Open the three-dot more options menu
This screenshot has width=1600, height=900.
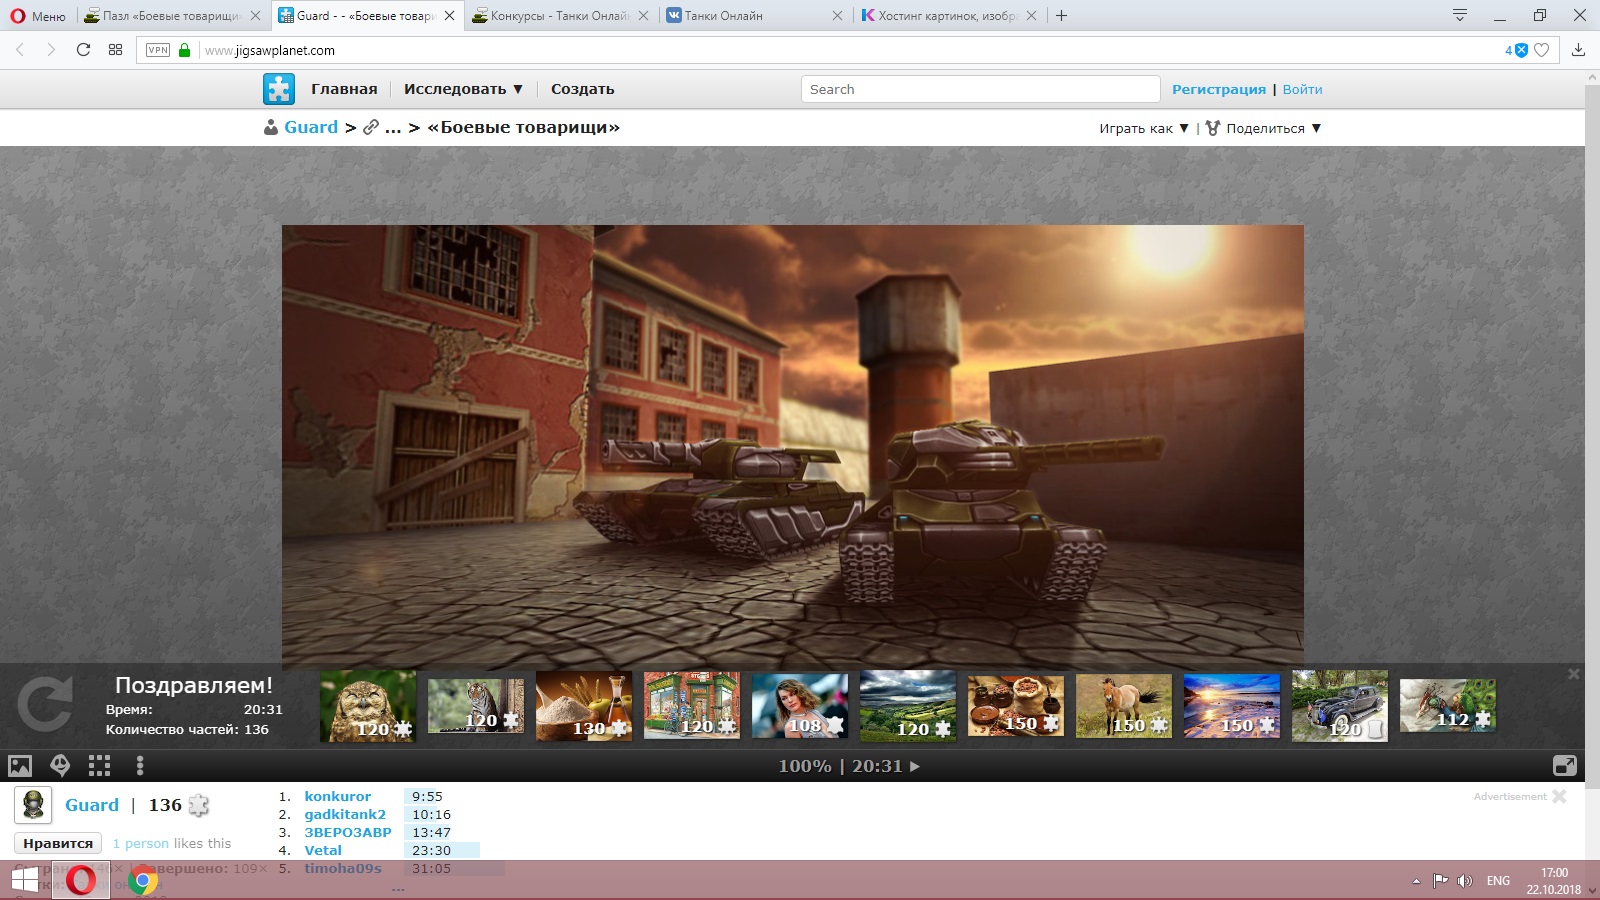pos(140,766)
